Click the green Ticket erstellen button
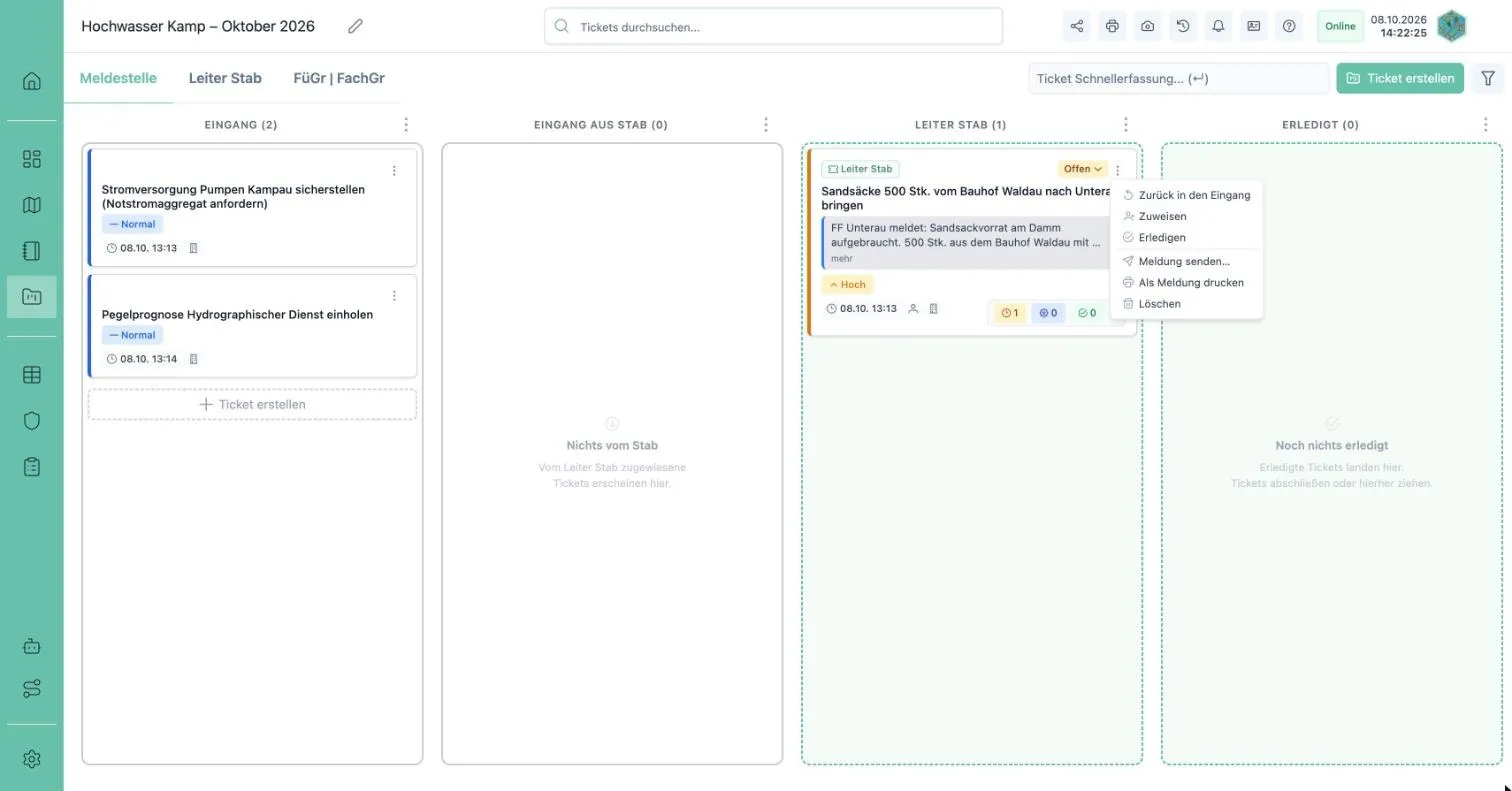The height and width of the screenshot is (791, 1512). pyautogui.click(x=1400, y=78)
